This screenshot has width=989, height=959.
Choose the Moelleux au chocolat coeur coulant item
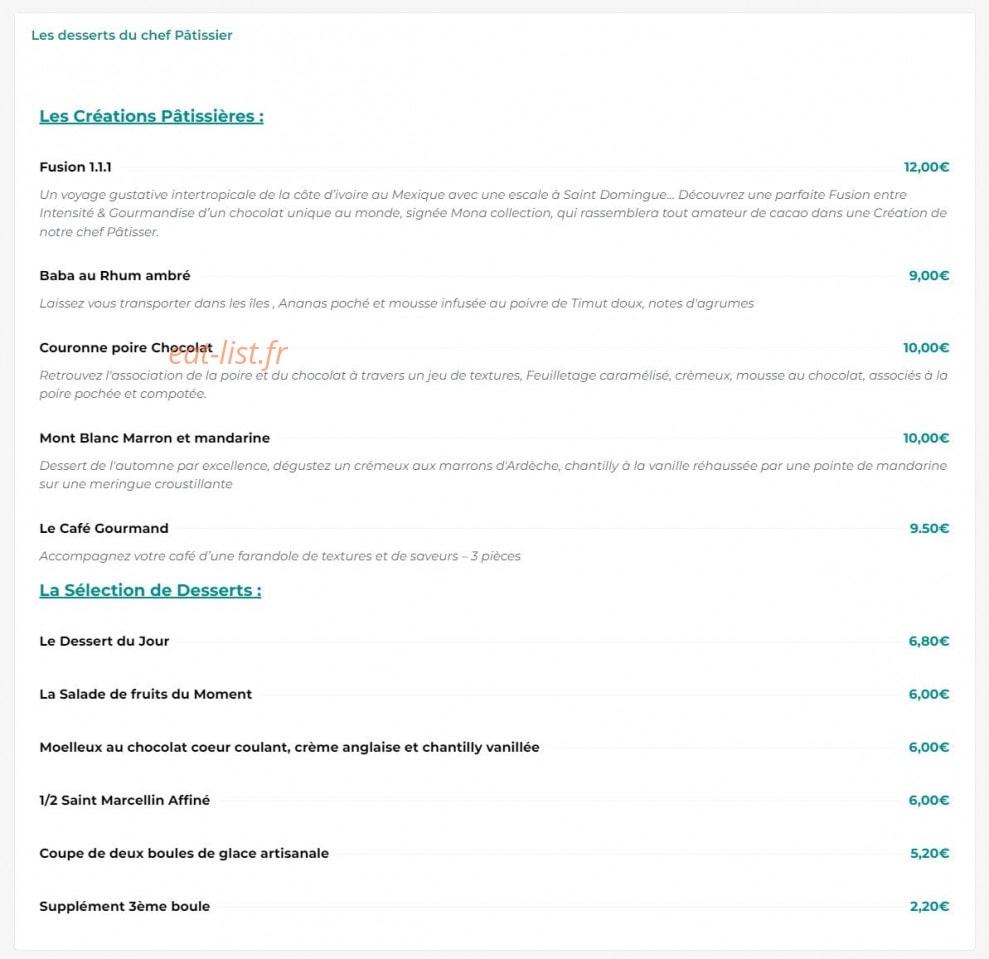click(x=290, y=747)
